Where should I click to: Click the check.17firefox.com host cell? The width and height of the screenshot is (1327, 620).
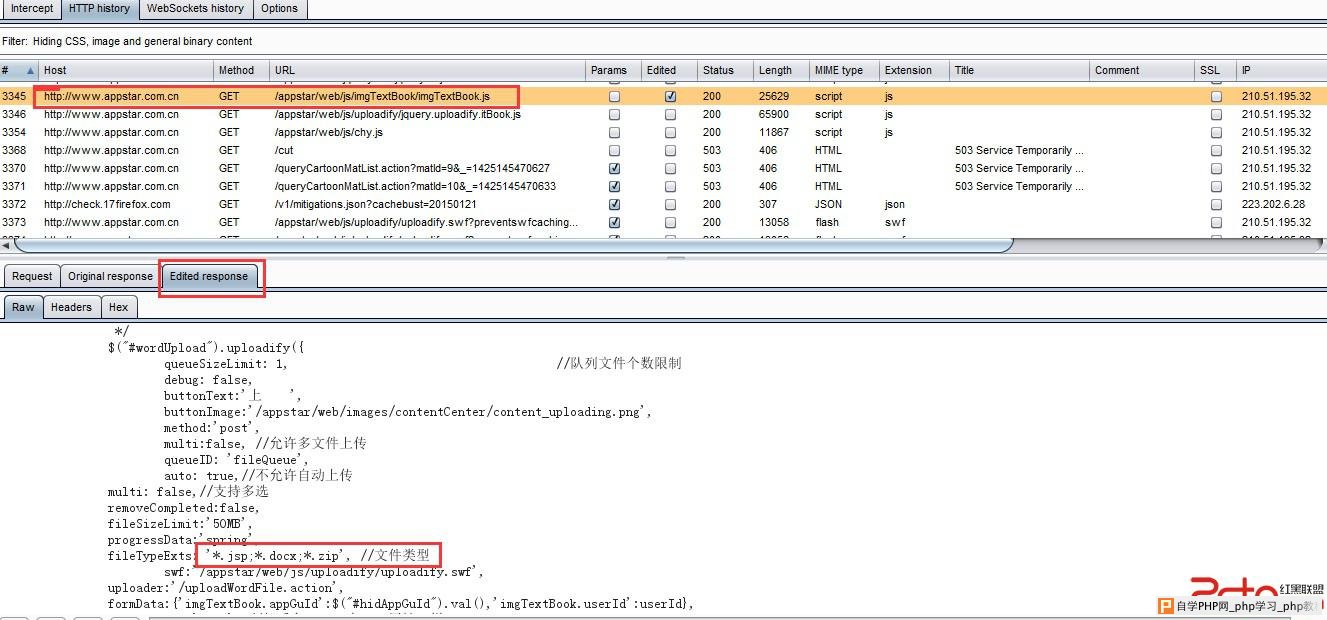107,204
